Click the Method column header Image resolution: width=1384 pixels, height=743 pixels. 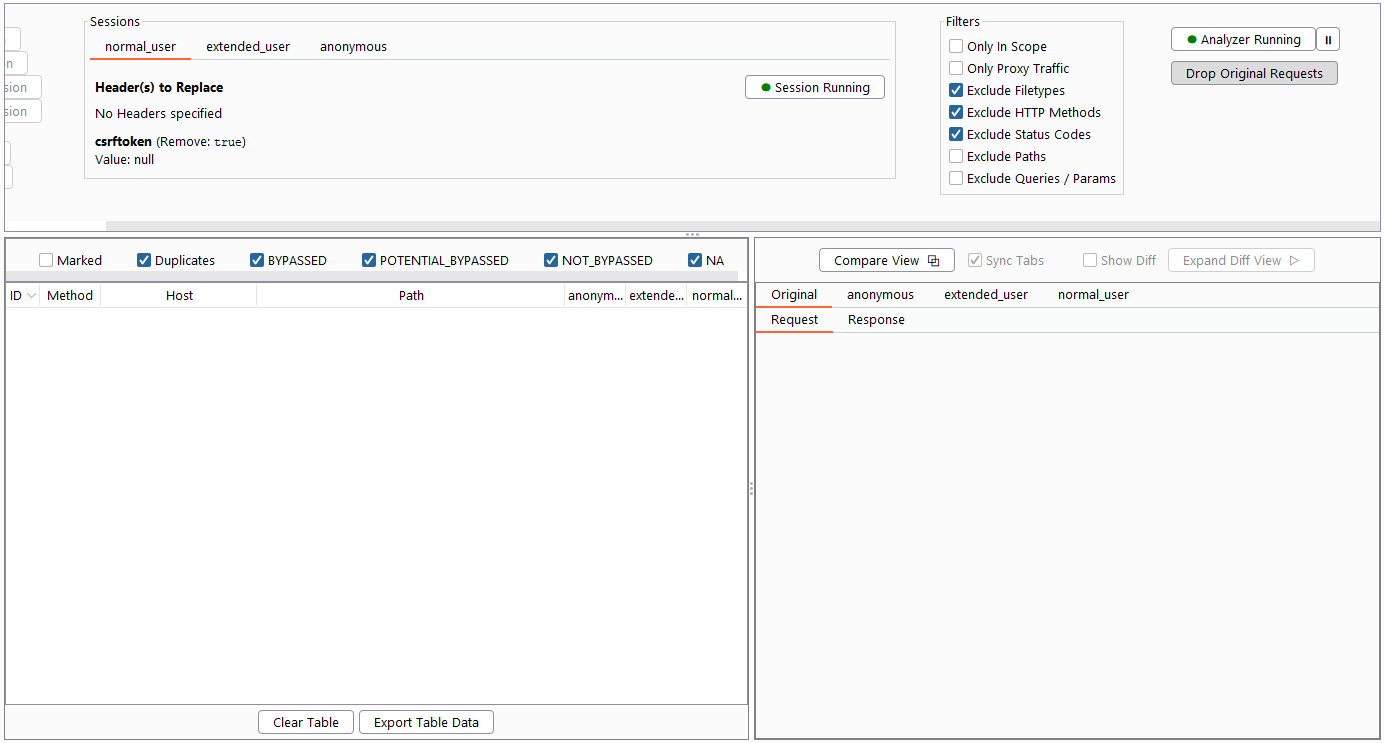click(x=70, y=296)
